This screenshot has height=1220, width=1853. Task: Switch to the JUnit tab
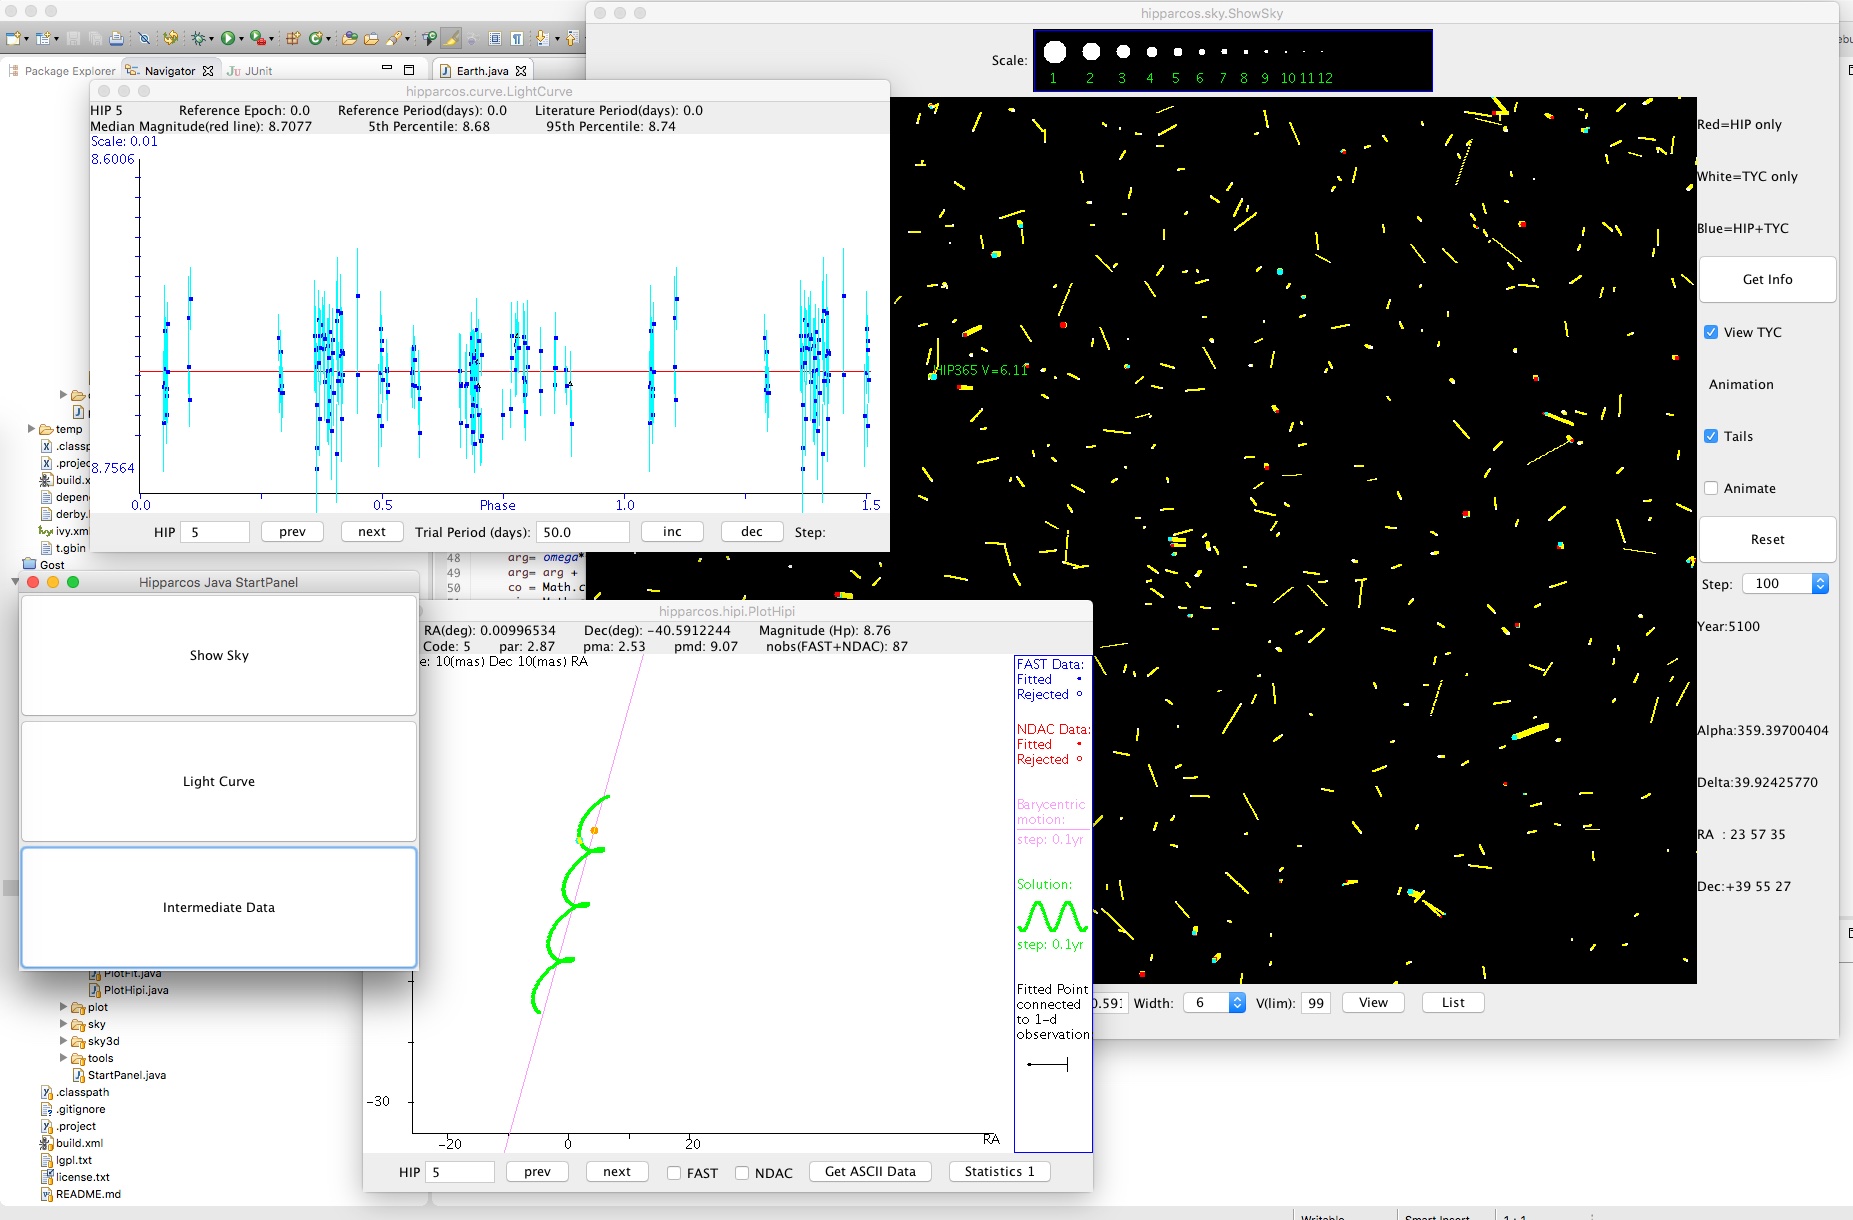(x=250, y=71)
